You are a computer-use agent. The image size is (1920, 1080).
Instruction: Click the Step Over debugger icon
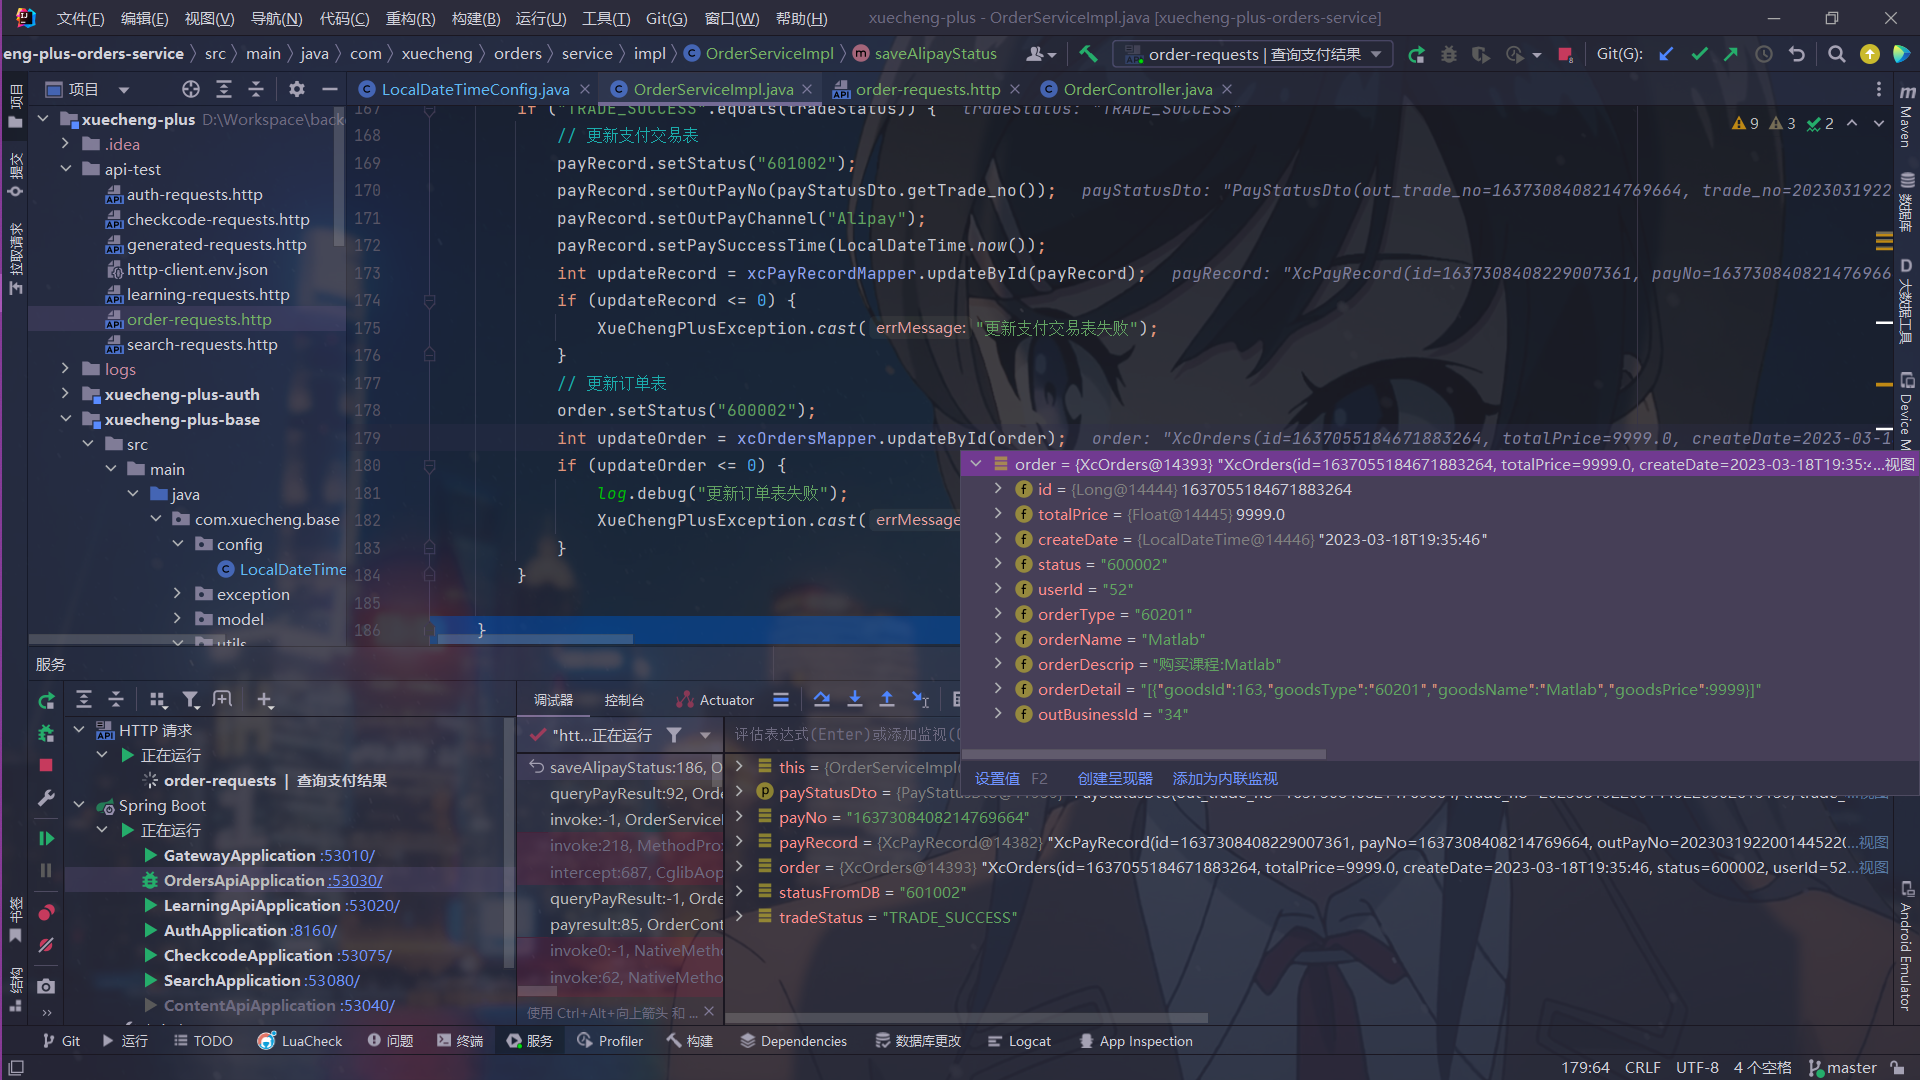[x=822, y=700]
